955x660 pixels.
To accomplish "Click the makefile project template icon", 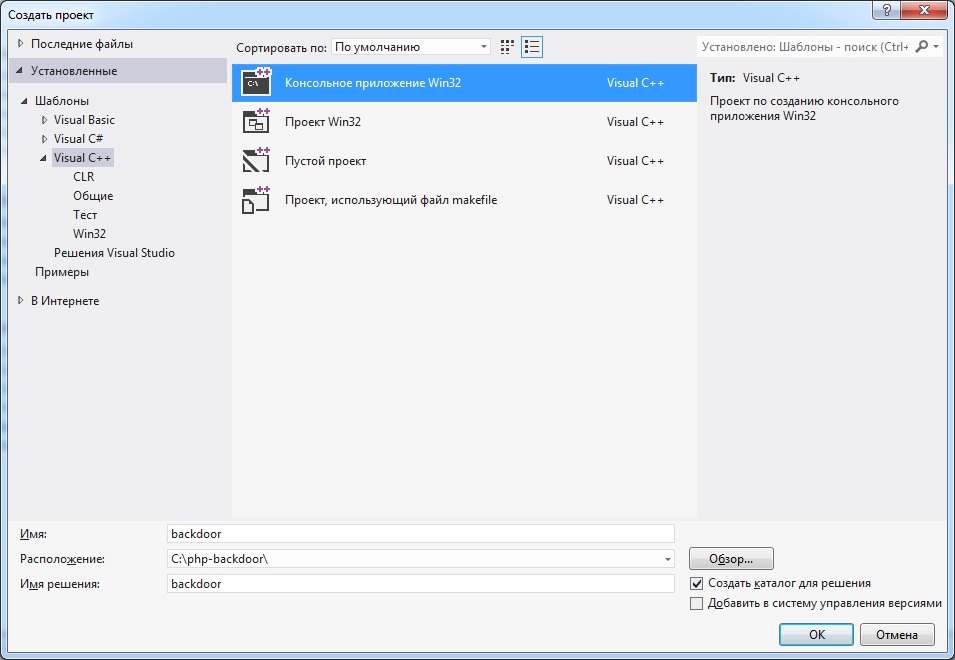I will (257, 200).
